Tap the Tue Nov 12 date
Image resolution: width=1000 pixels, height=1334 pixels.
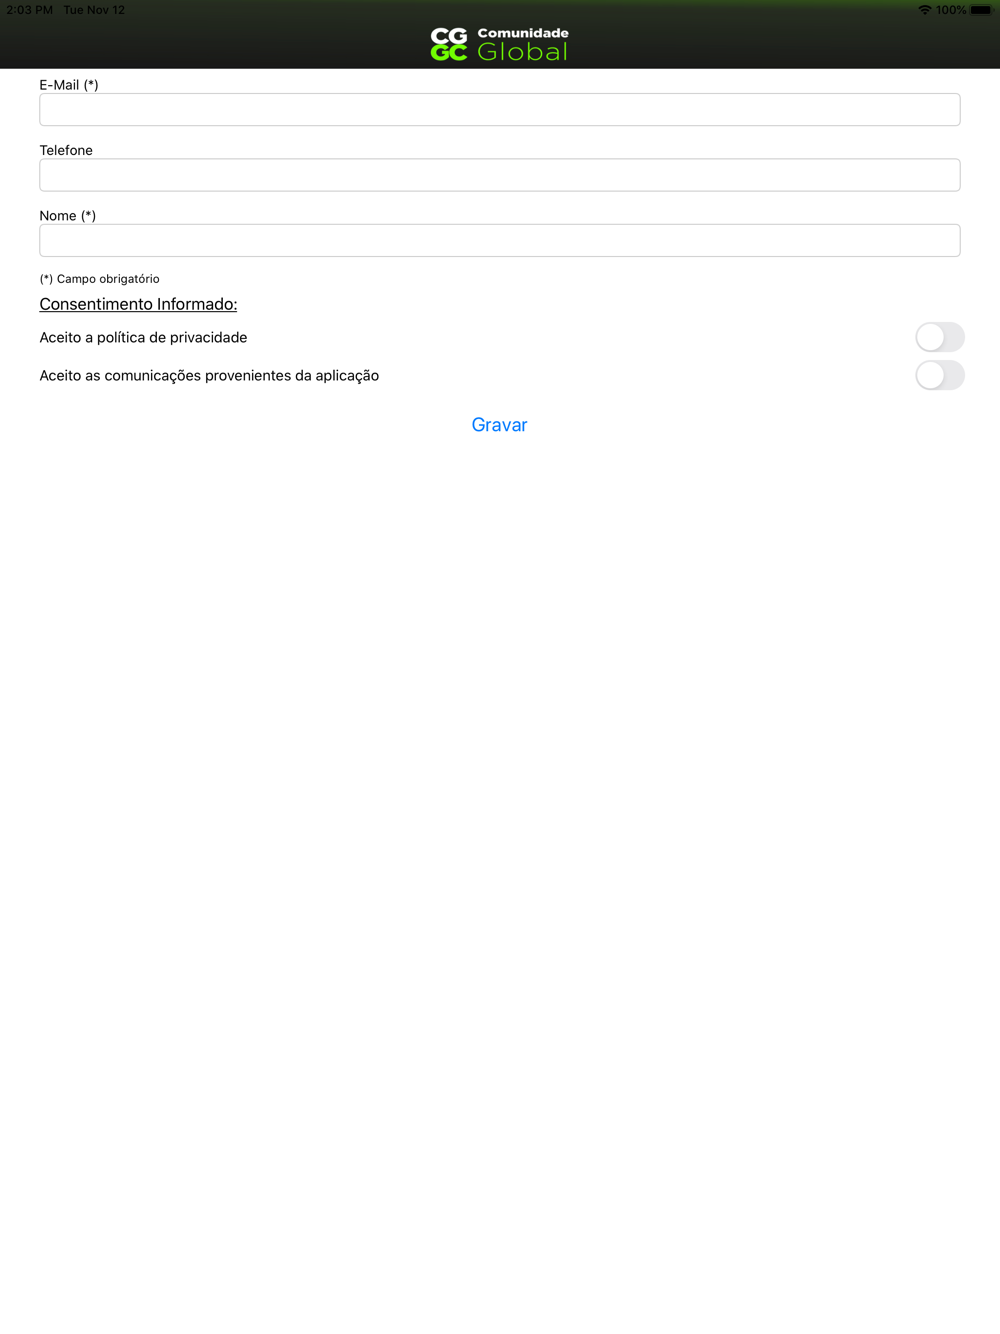94,10
